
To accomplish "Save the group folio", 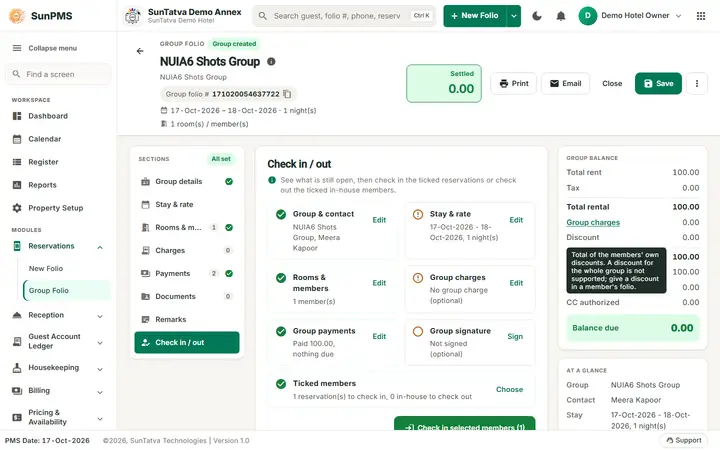I will [658, 84].
